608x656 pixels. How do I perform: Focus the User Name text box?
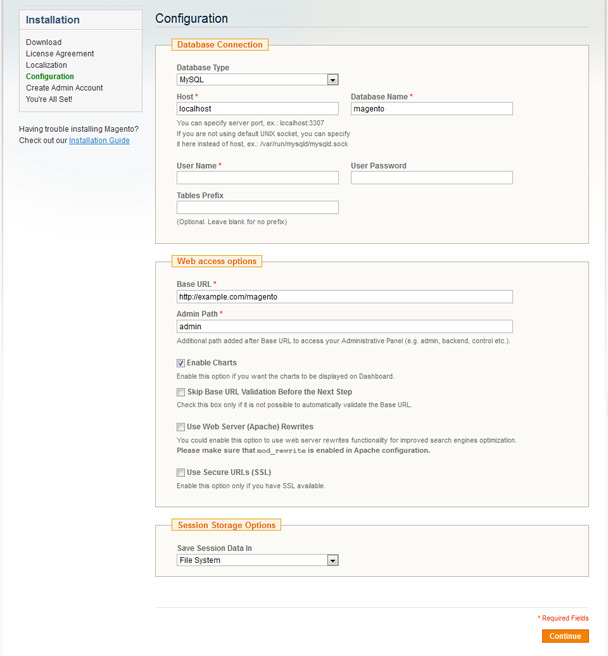coord(257,178)
